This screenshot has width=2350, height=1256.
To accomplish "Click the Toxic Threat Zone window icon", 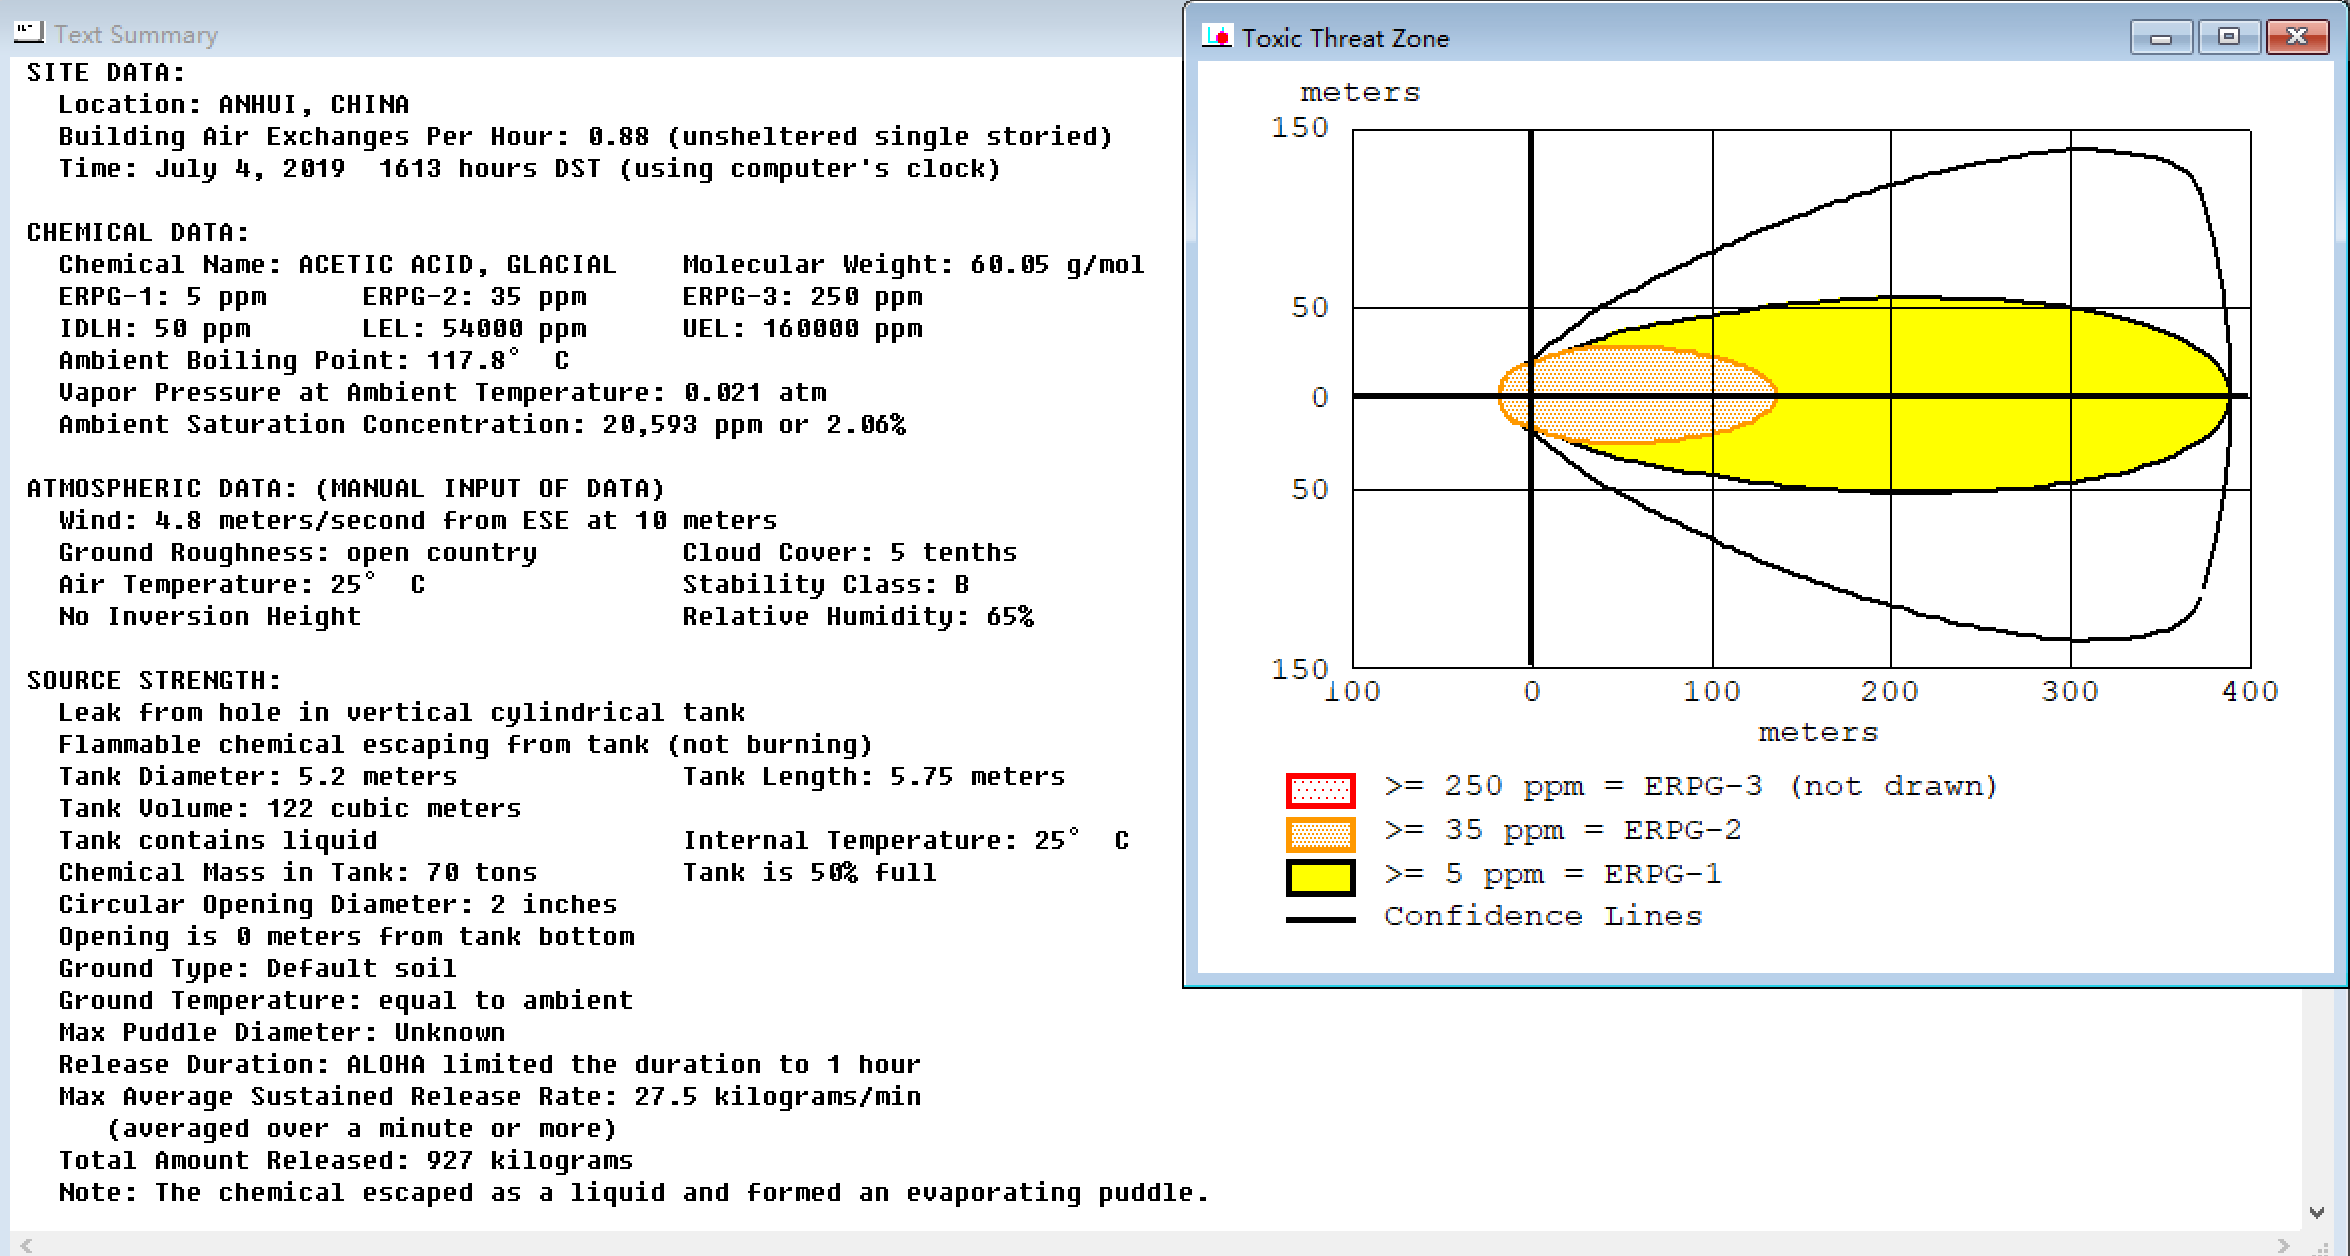I will (1217, 37).
